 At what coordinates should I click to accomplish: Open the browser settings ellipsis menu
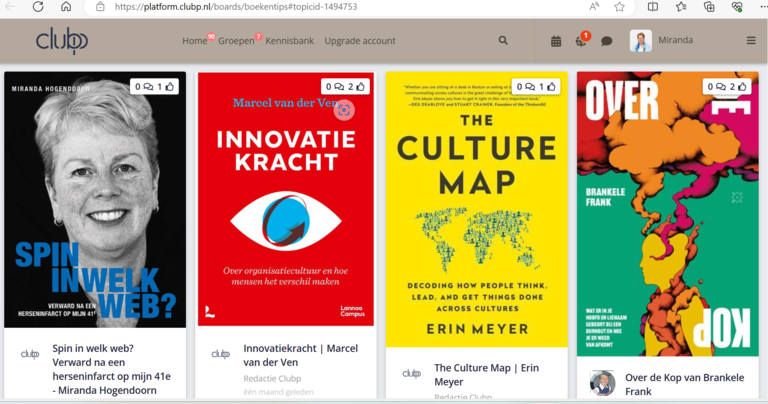pos(763,6)
